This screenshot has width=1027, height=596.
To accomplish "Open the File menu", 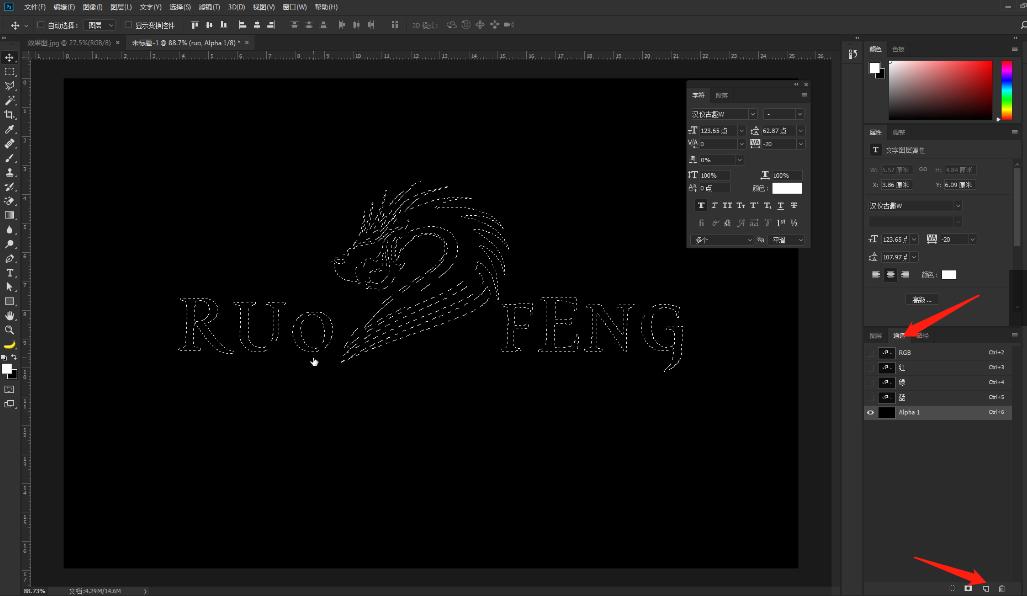I will click(35, 7).
